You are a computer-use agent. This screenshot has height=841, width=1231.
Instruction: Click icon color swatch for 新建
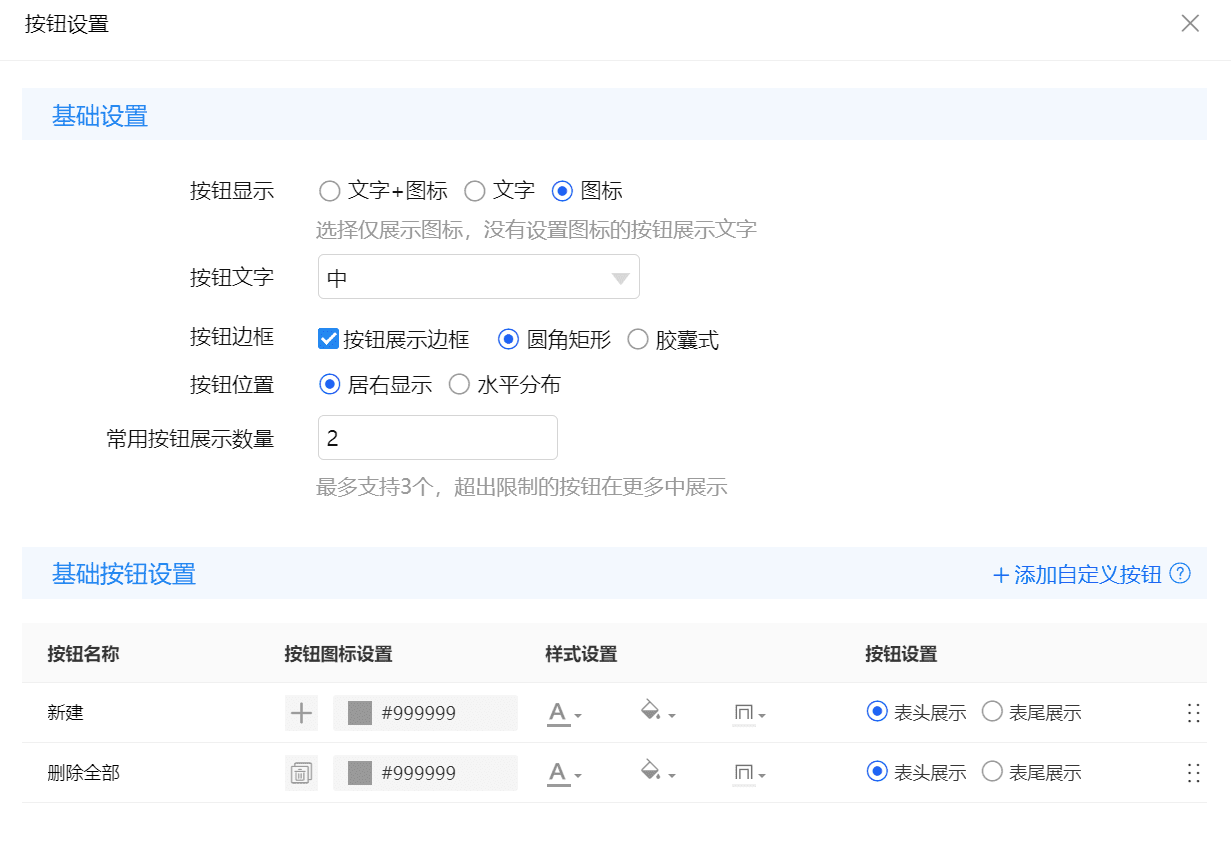(360, 713)
